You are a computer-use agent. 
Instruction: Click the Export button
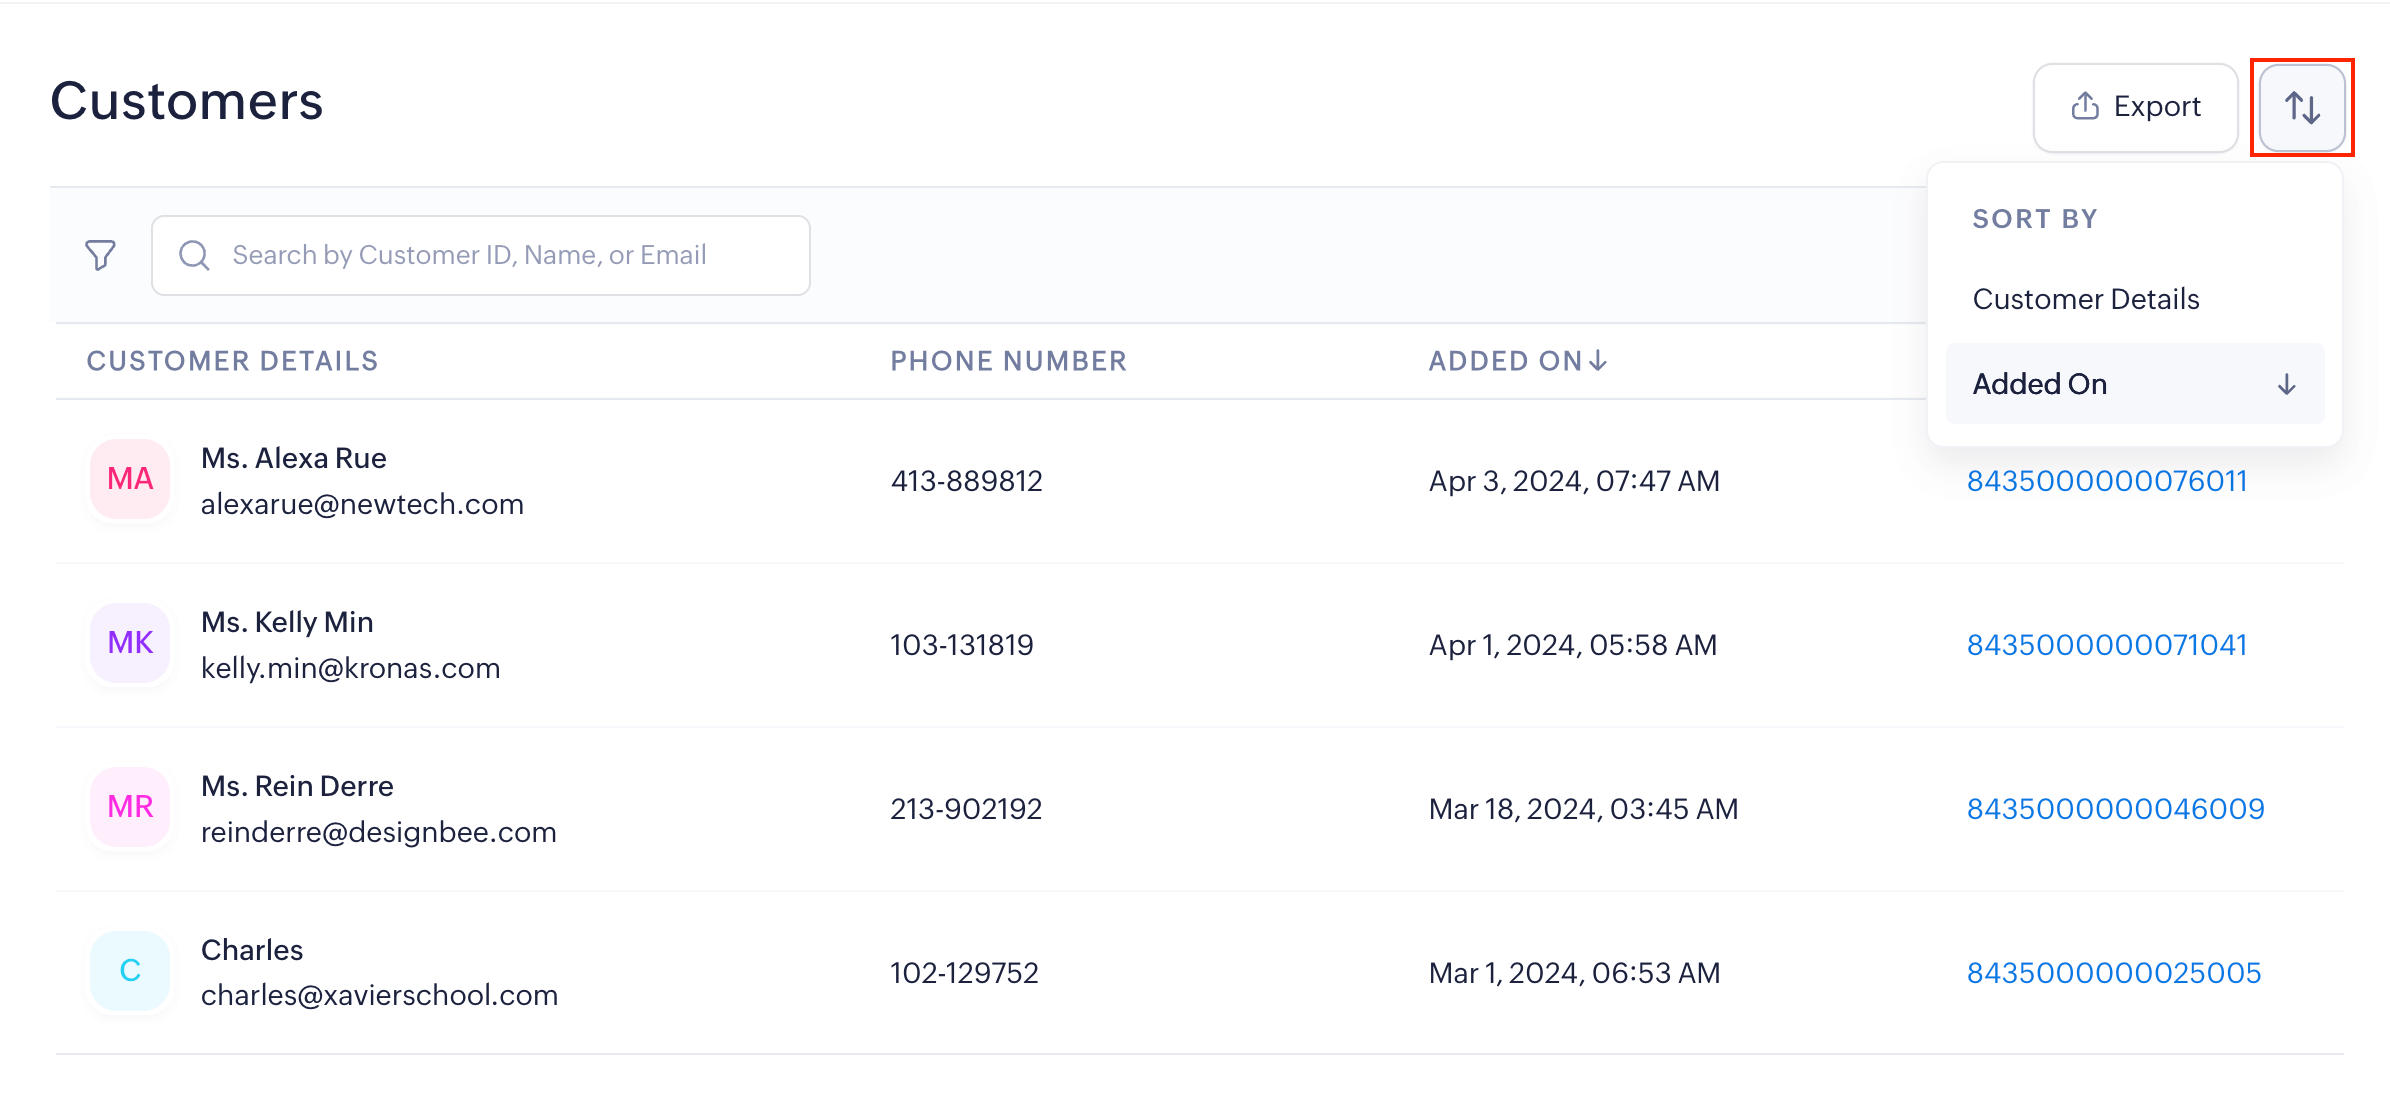coord(2135,107)
